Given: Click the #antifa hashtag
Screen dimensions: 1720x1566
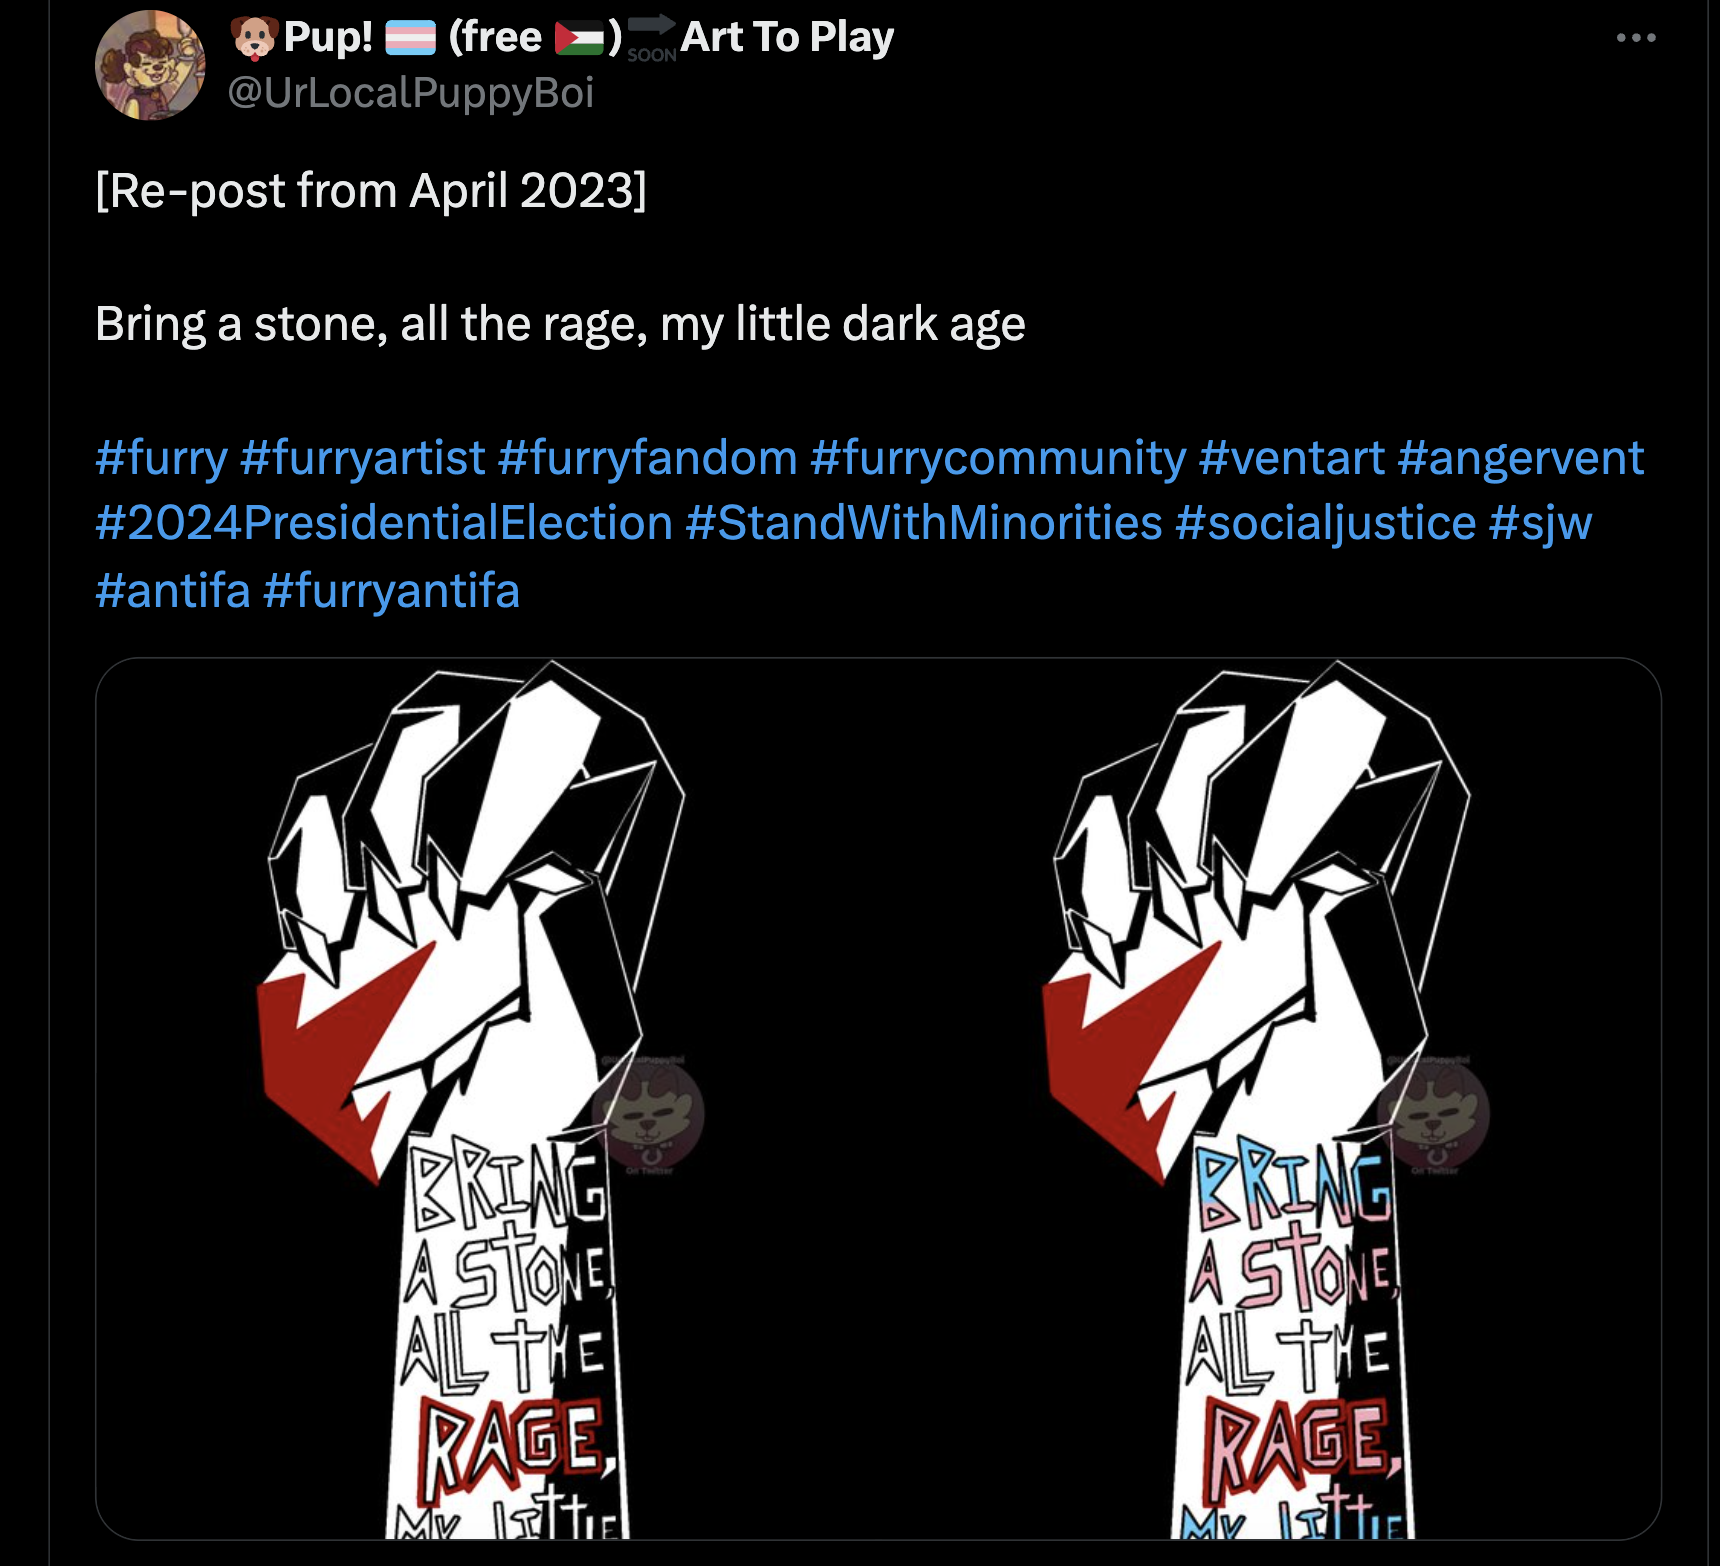Looking at the screenshot, I should tap(172, 590).
